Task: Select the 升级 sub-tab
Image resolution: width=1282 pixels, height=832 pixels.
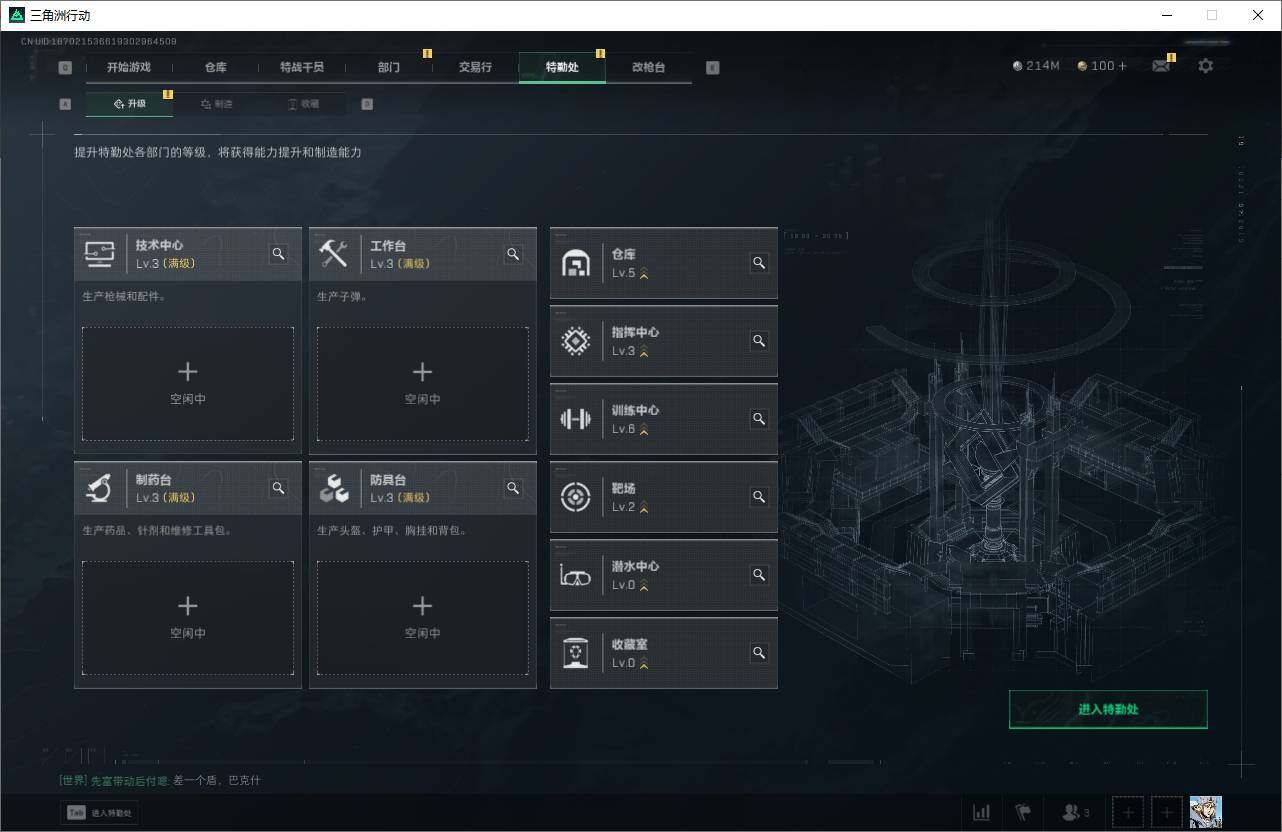Action: pyautogui.click(x=129, y=104)
